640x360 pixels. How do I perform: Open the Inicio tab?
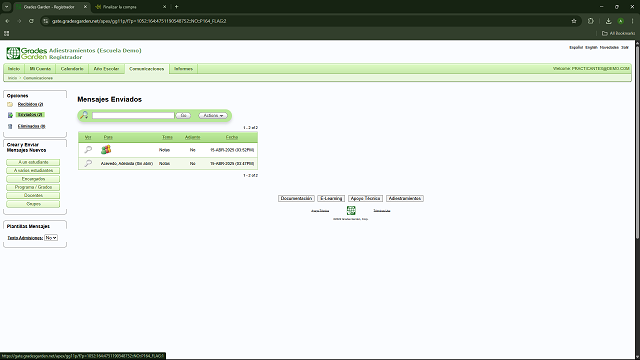pyautogui.click(x=14, y=69)
